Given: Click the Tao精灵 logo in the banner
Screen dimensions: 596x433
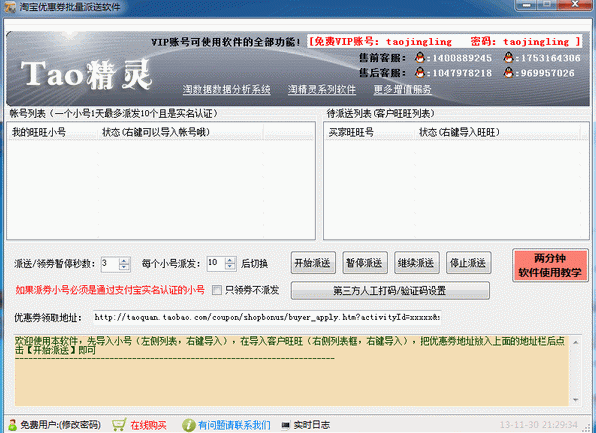Looking at the screenshot, I should 86,74.
